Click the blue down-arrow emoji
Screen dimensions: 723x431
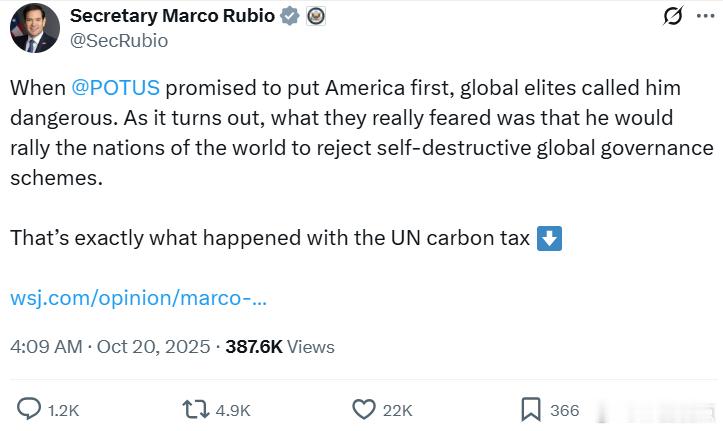point(549,239)
